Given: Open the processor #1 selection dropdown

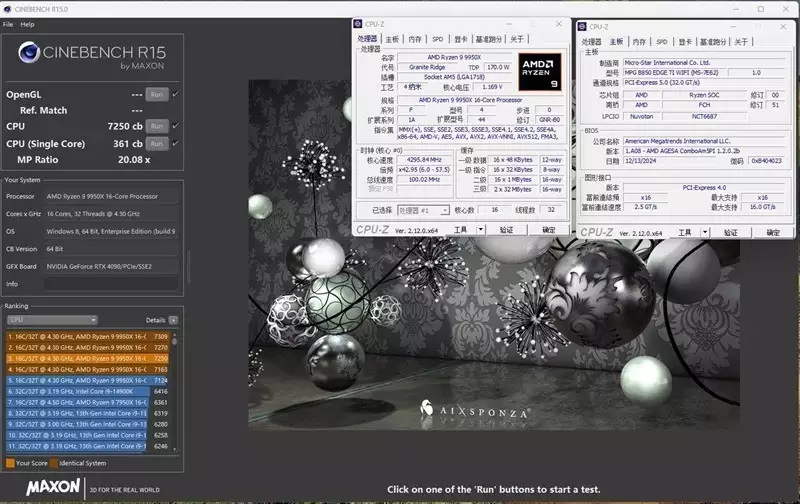Looking at the screenshot, I should (423, 210).
